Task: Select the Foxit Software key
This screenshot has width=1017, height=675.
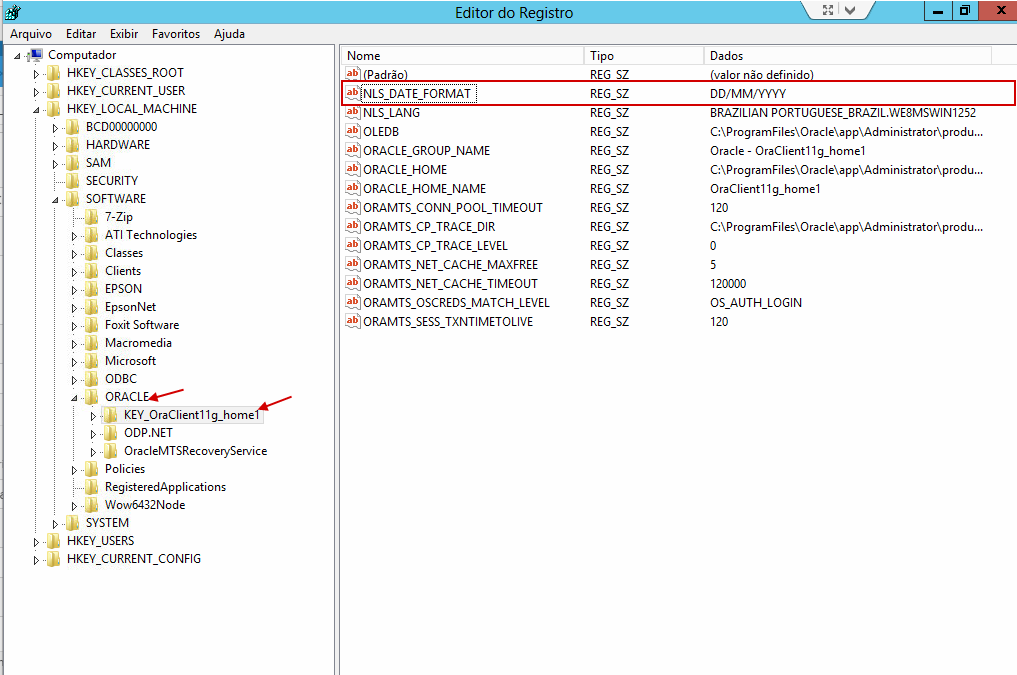Action: pos(142,325)
